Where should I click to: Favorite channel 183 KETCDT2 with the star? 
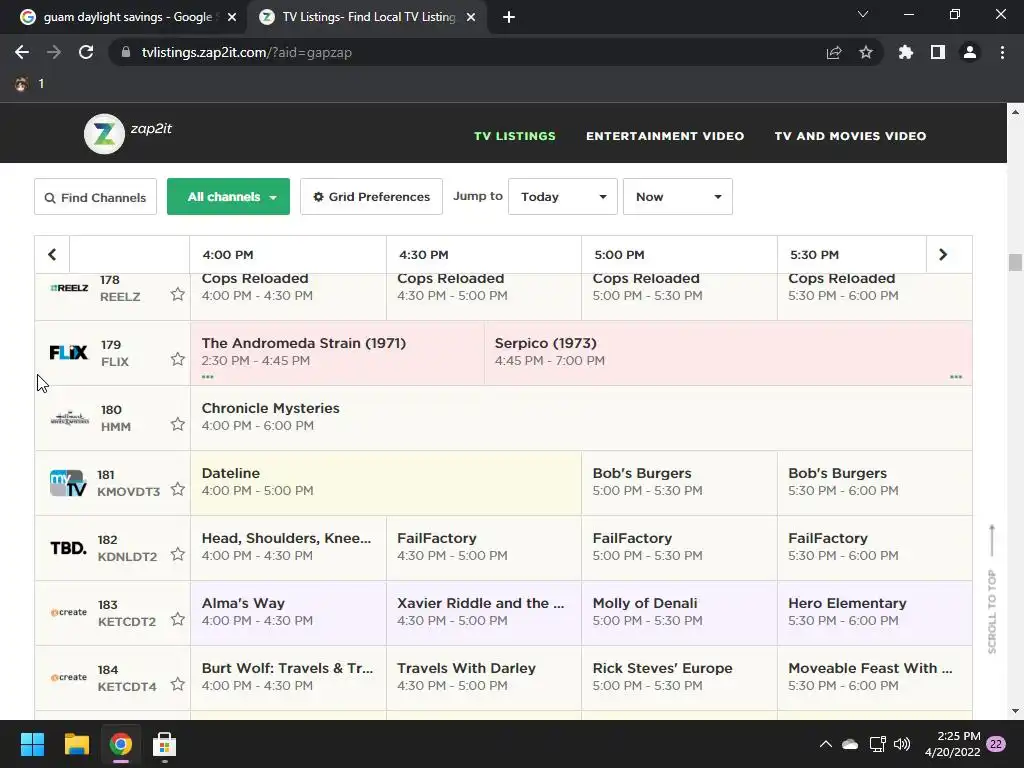tap(178, 619)
